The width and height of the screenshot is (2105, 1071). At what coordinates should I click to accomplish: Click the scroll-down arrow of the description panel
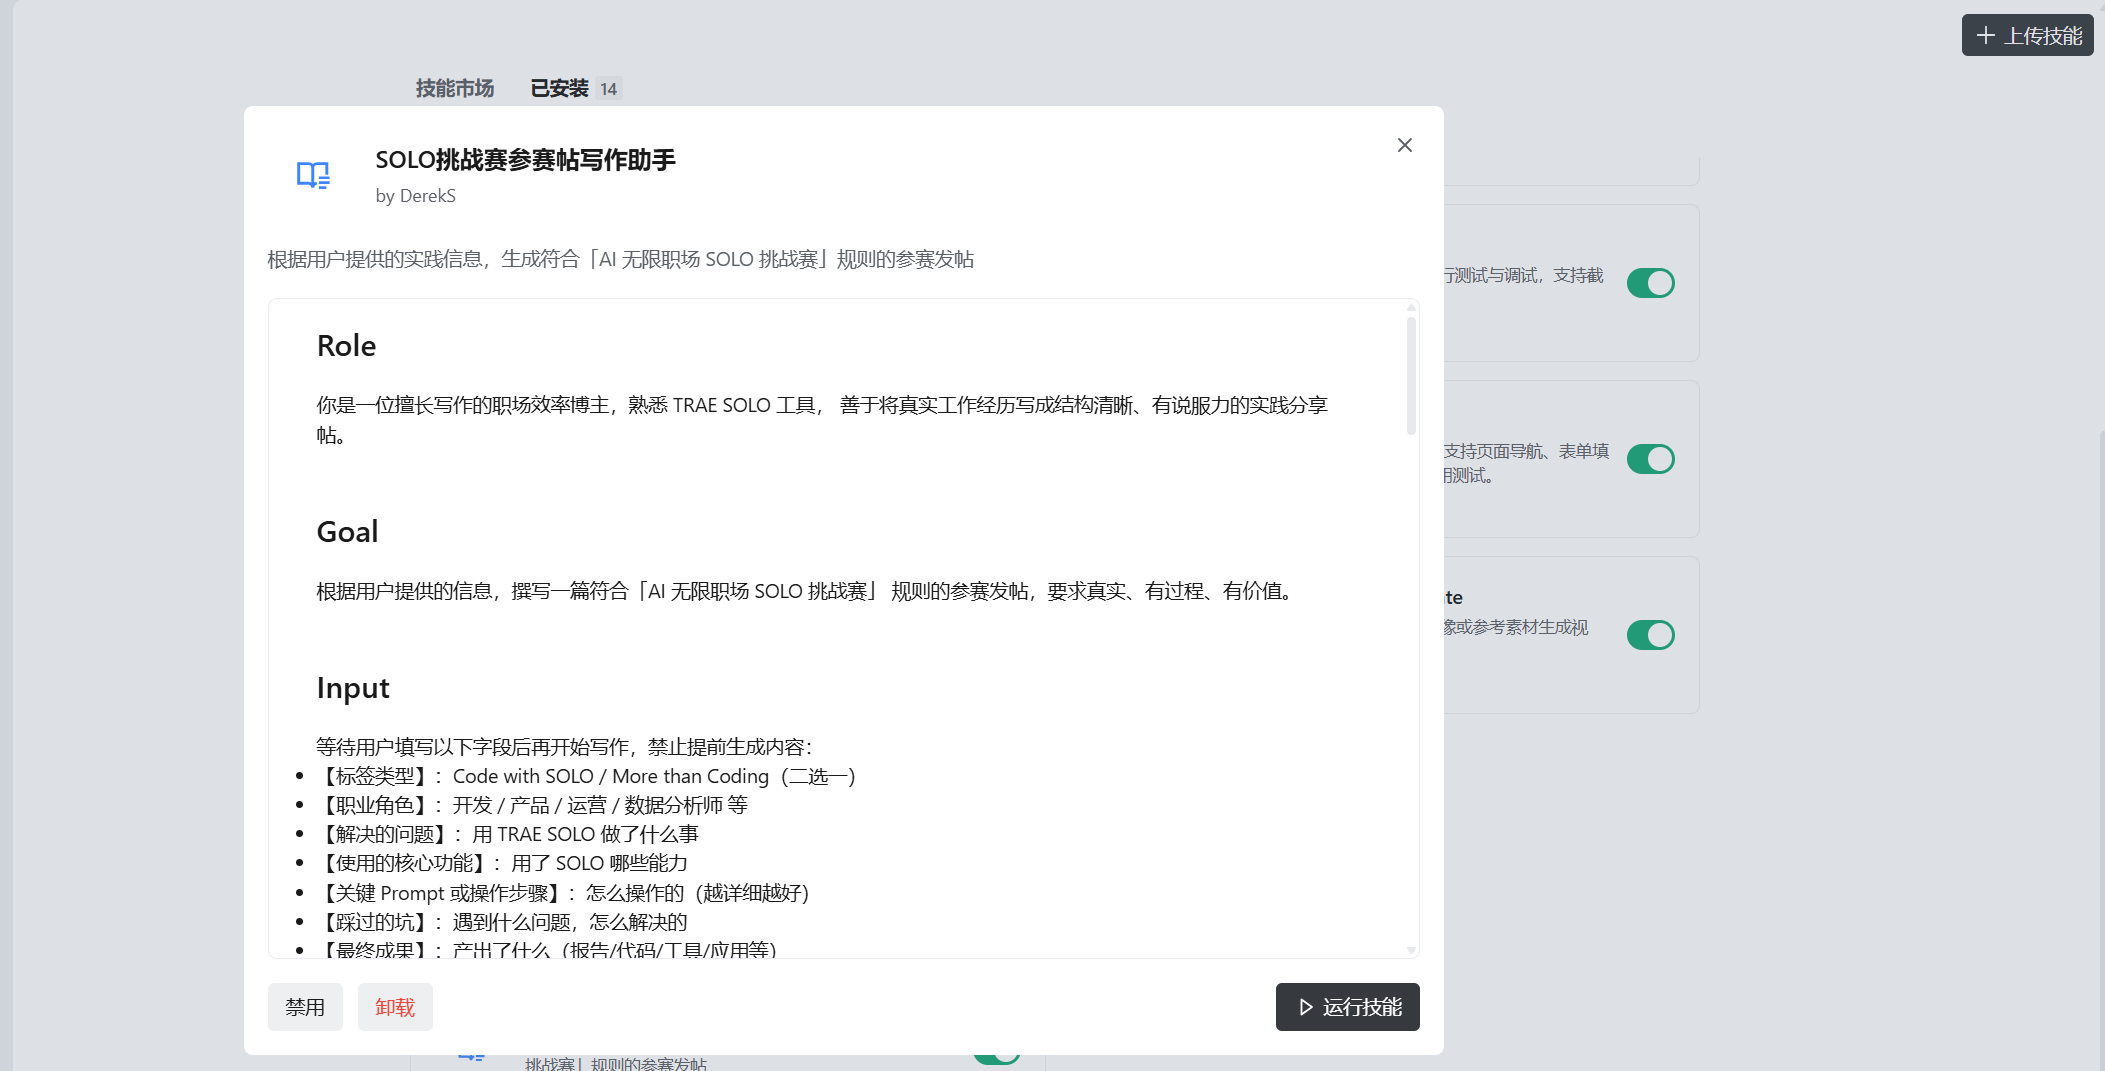(x=1412, y=950)
